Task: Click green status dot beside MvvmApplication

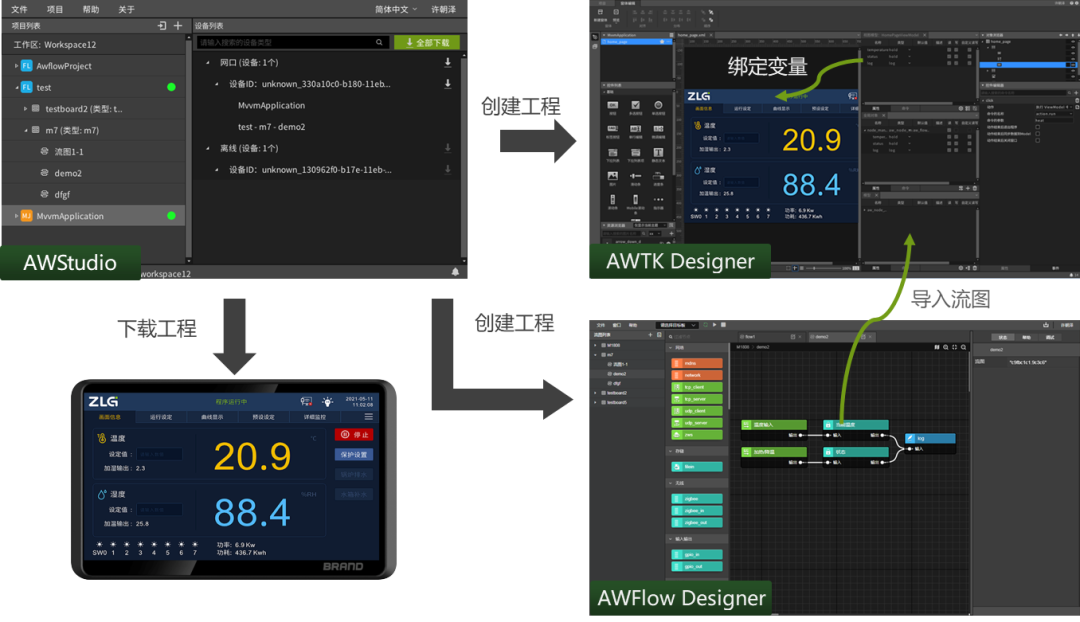Action: tap(171, 216)
